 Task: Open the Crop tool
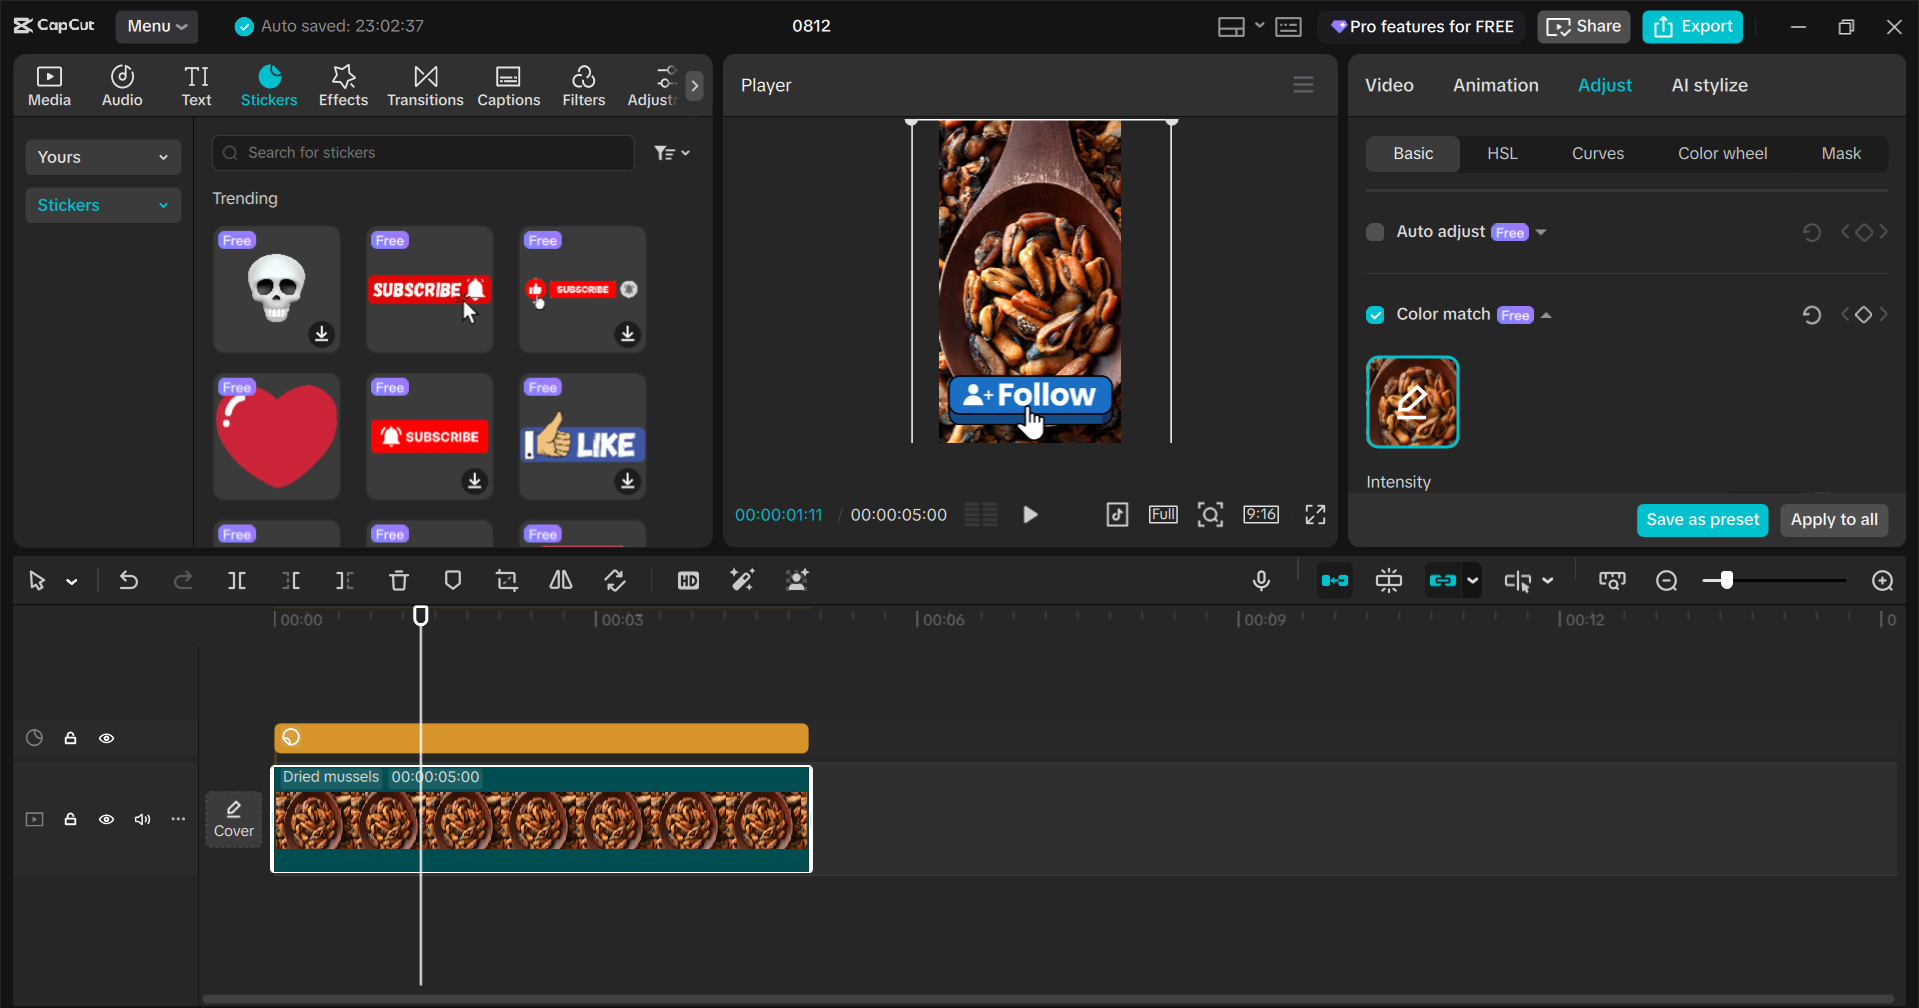click(x=506, y=580)
